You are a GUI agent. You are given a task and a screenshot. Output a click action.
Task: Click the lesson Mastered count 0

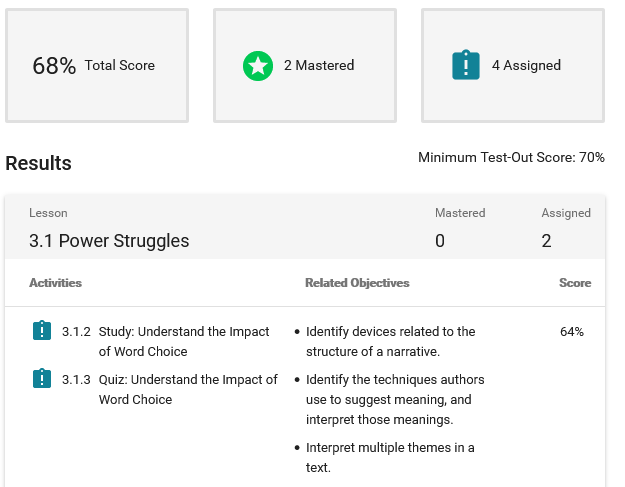click(x=440, y=241)
